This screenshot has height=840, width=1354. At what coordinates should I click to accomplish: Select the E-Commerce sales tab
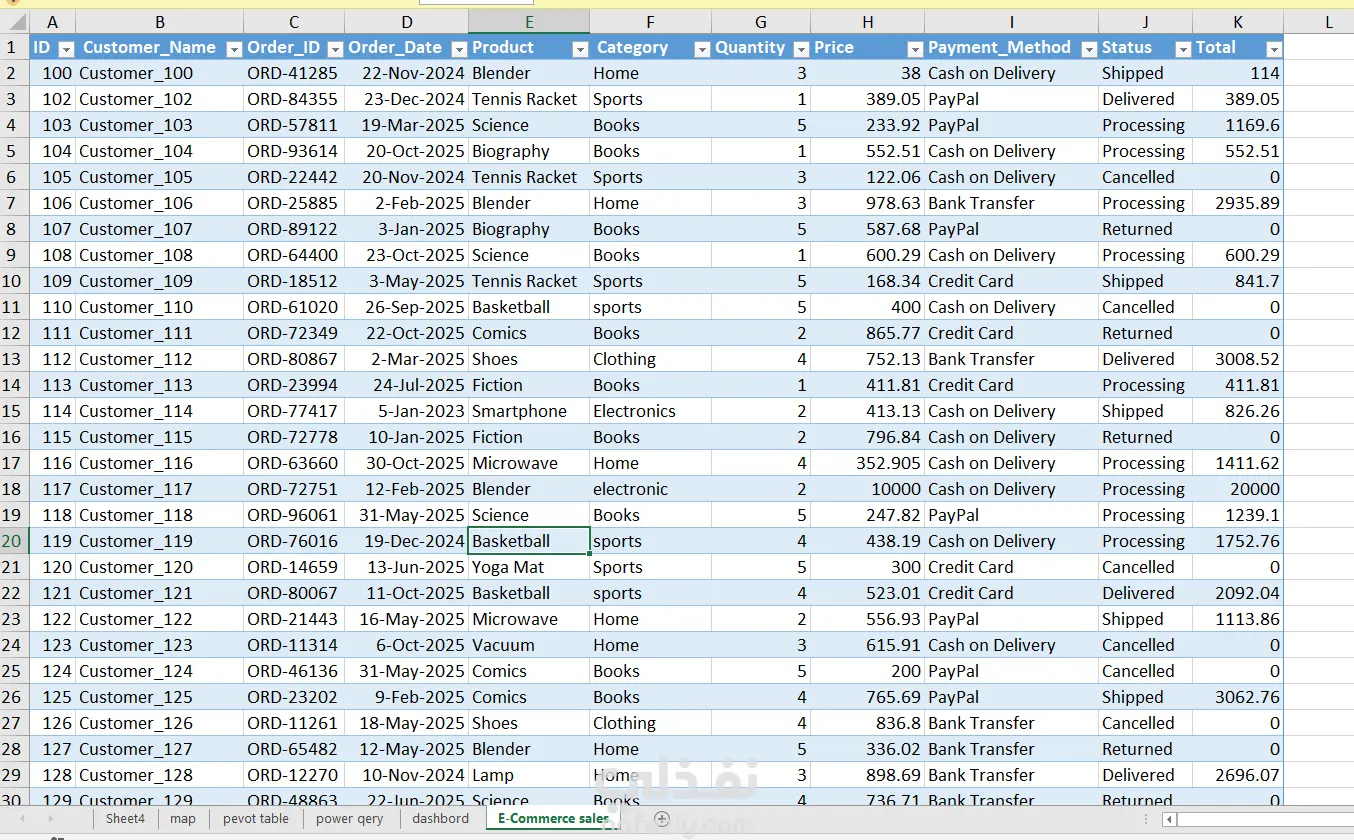pos(553,818)
